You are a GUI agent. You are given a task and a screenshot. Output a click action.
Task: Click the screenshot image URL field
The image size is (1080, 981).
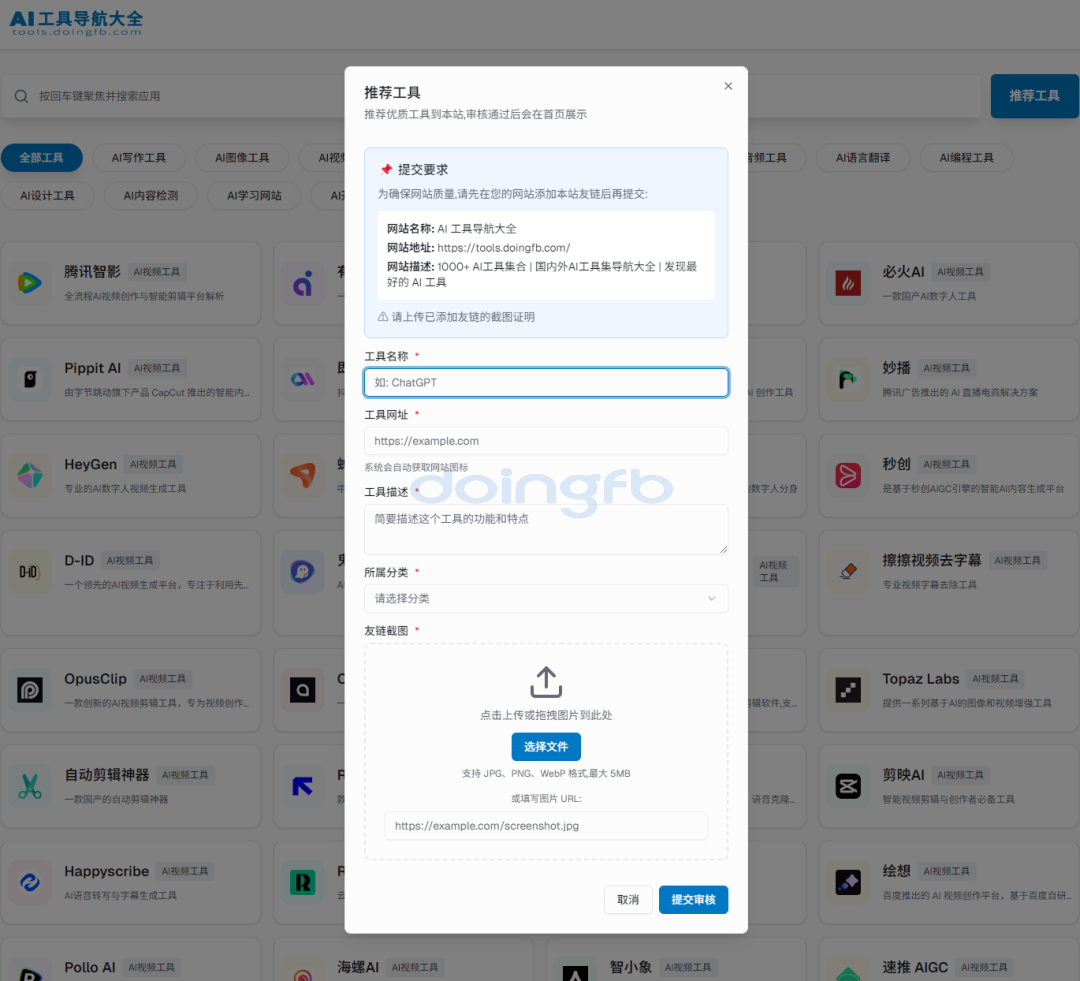[x=545, y=826]
